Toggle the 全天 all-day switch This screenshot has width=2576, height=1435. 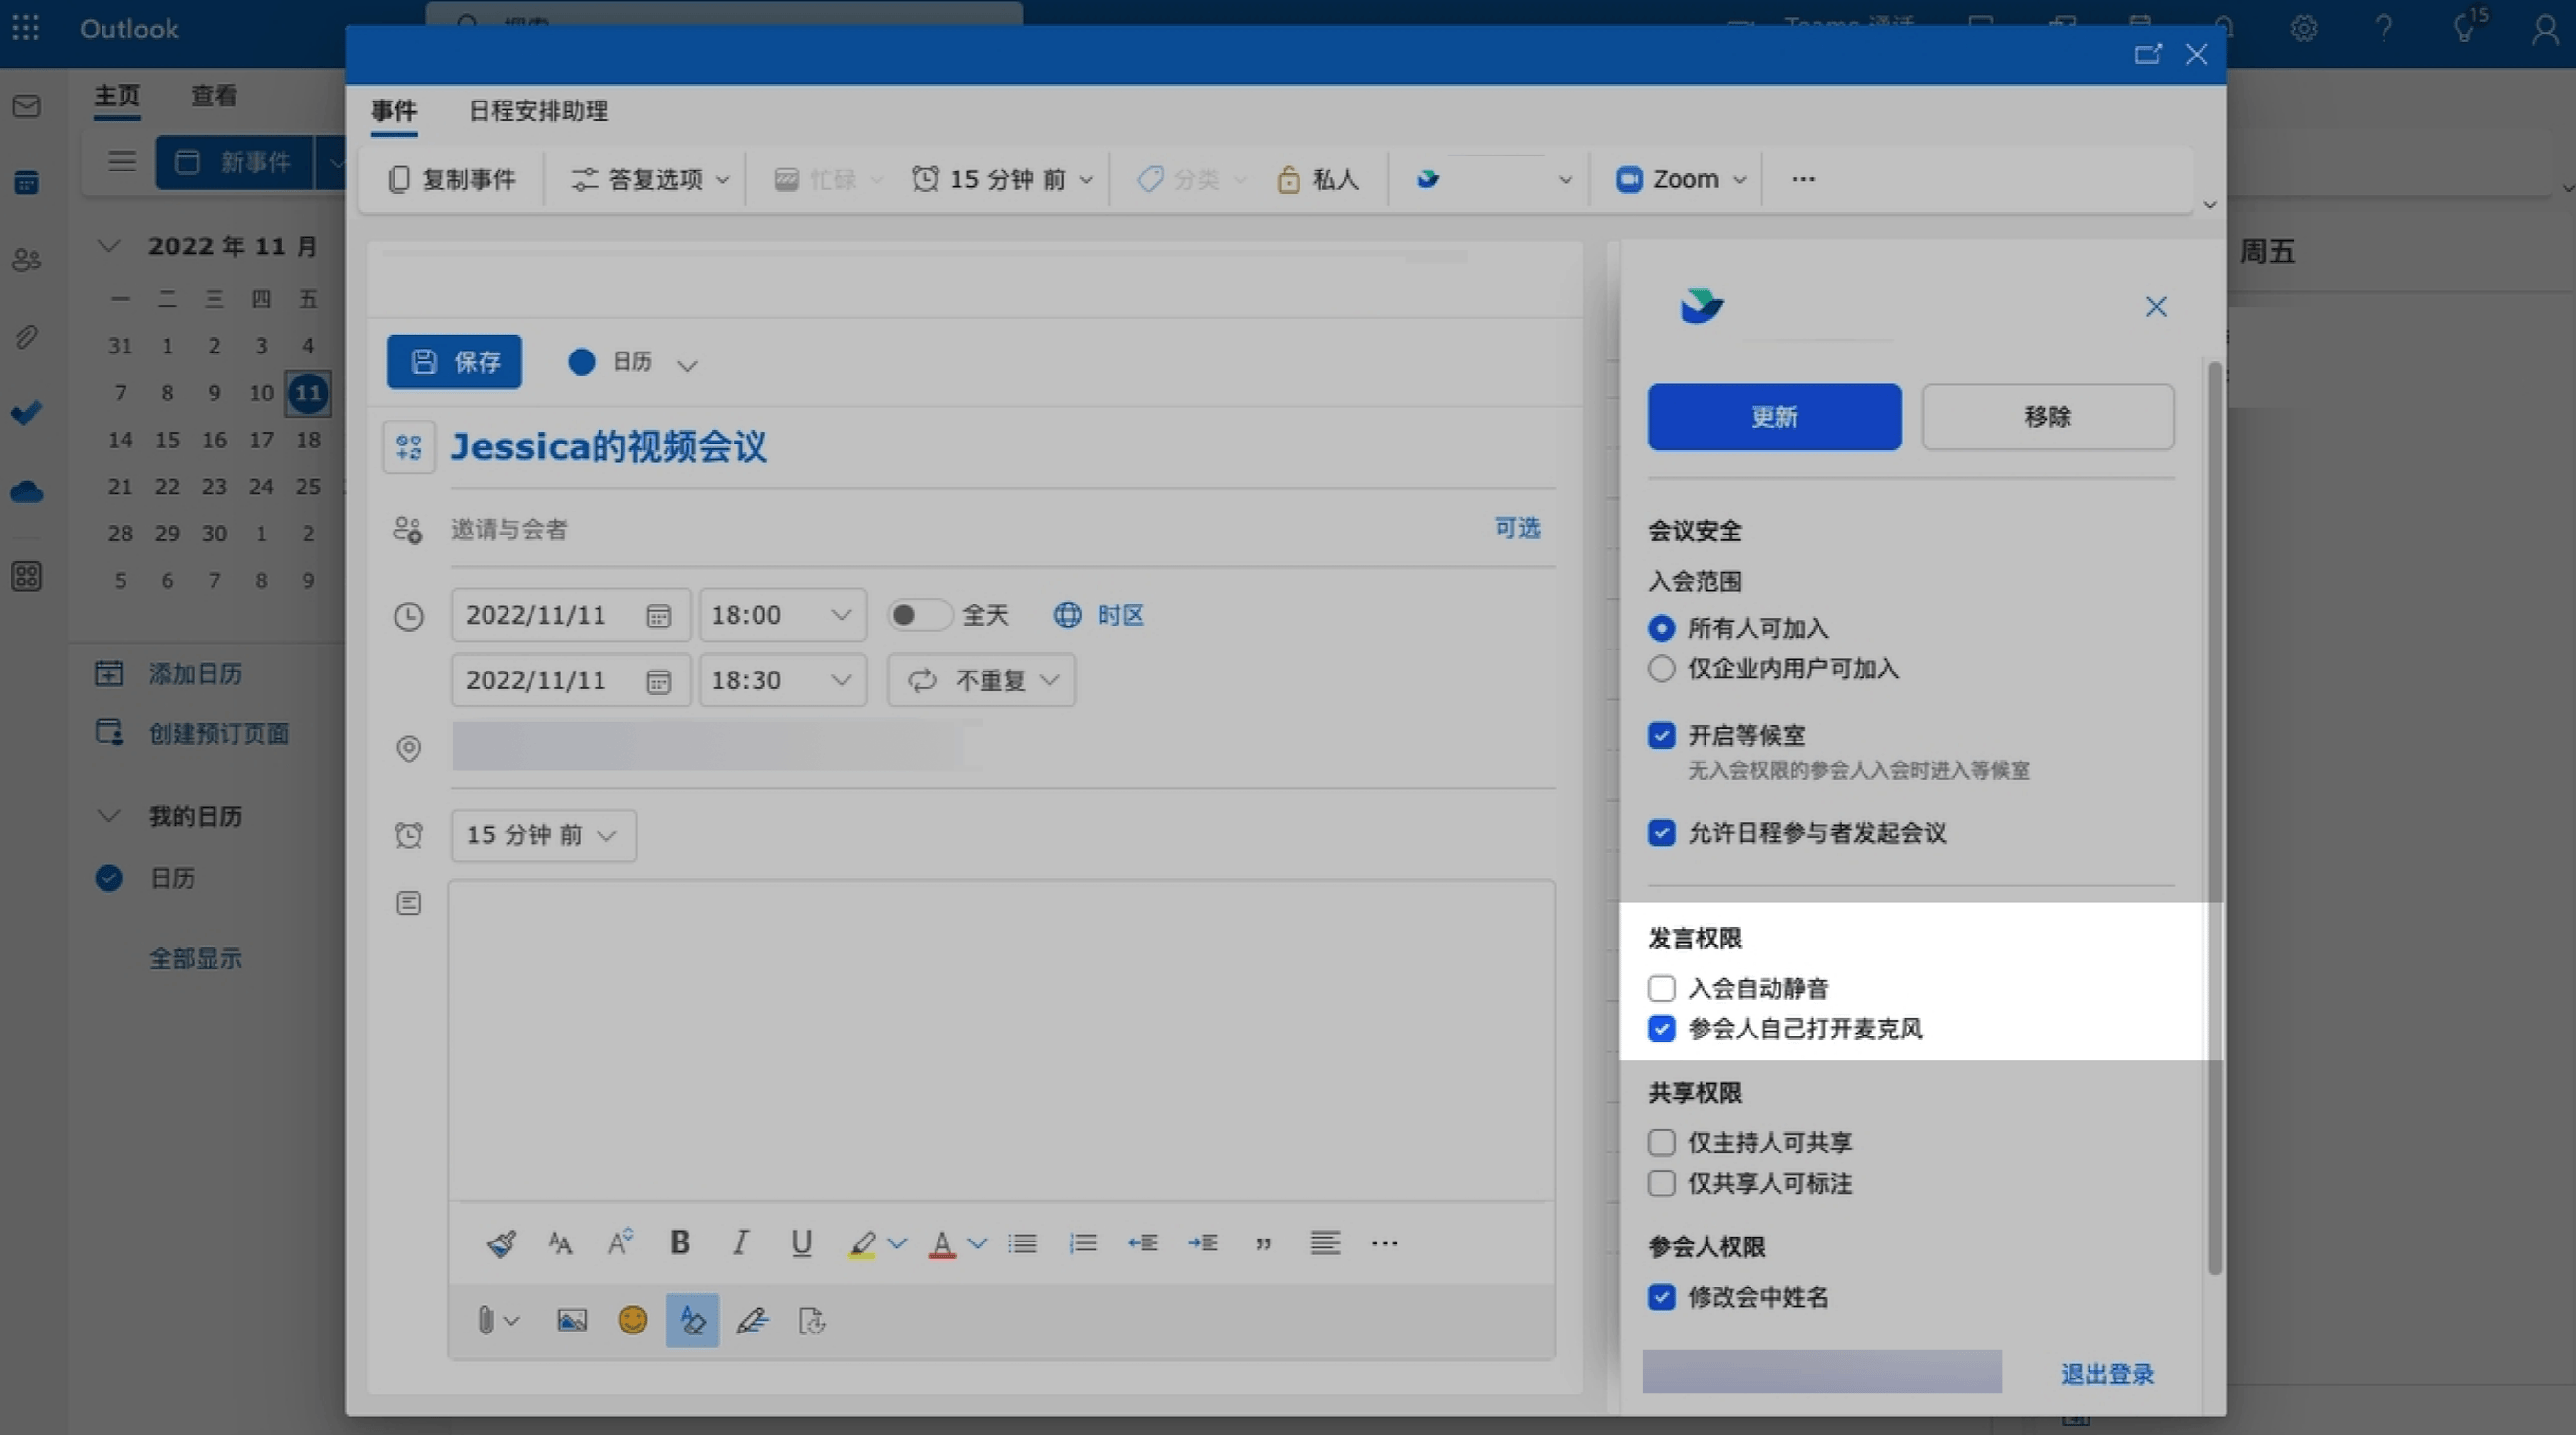[x=918, y=615]
